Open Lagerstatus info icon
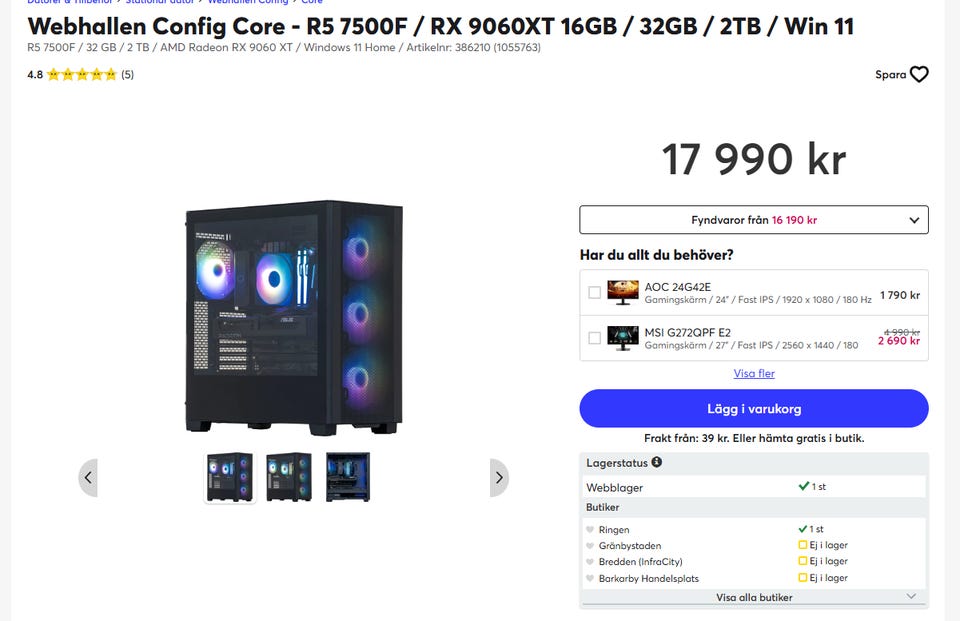The image size is (960, 621). pyautogui.click(x=656, y=462)
